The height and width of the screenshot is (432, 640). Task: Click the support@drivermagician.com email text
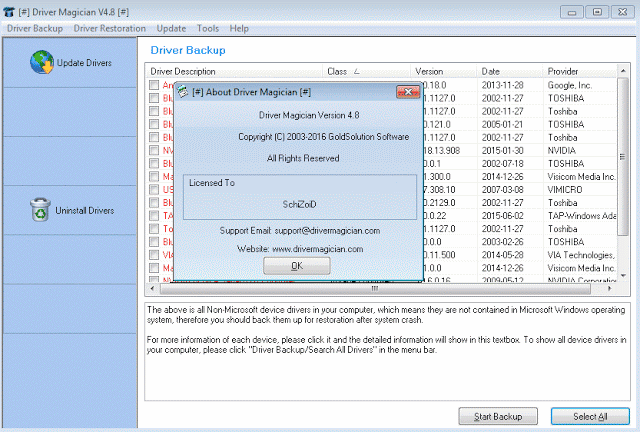pos(327,231)
